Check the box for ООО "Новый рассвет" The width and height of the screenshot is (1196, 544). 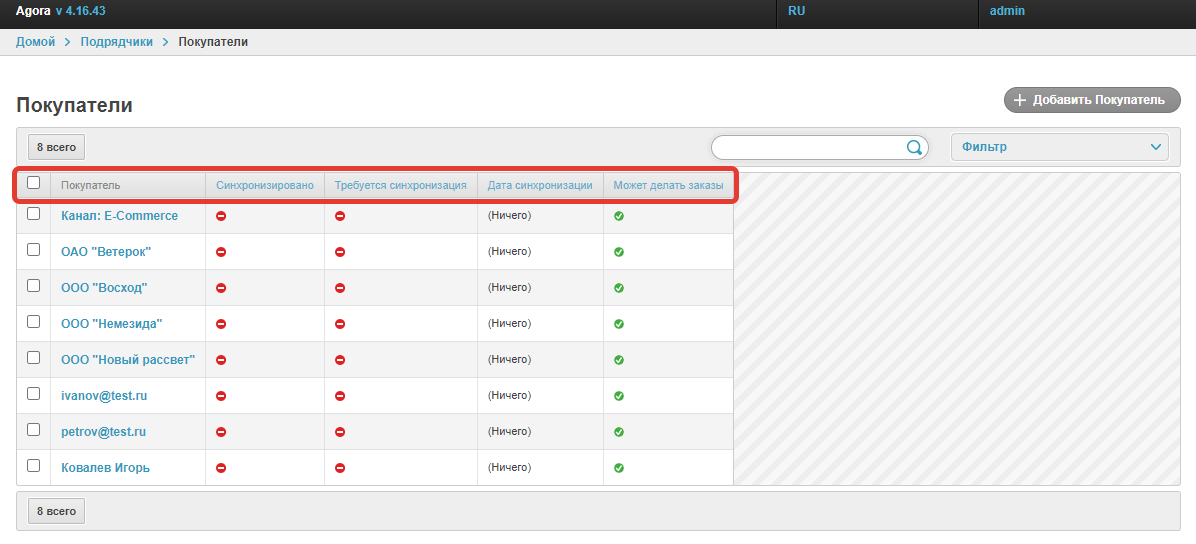[34, 357]
